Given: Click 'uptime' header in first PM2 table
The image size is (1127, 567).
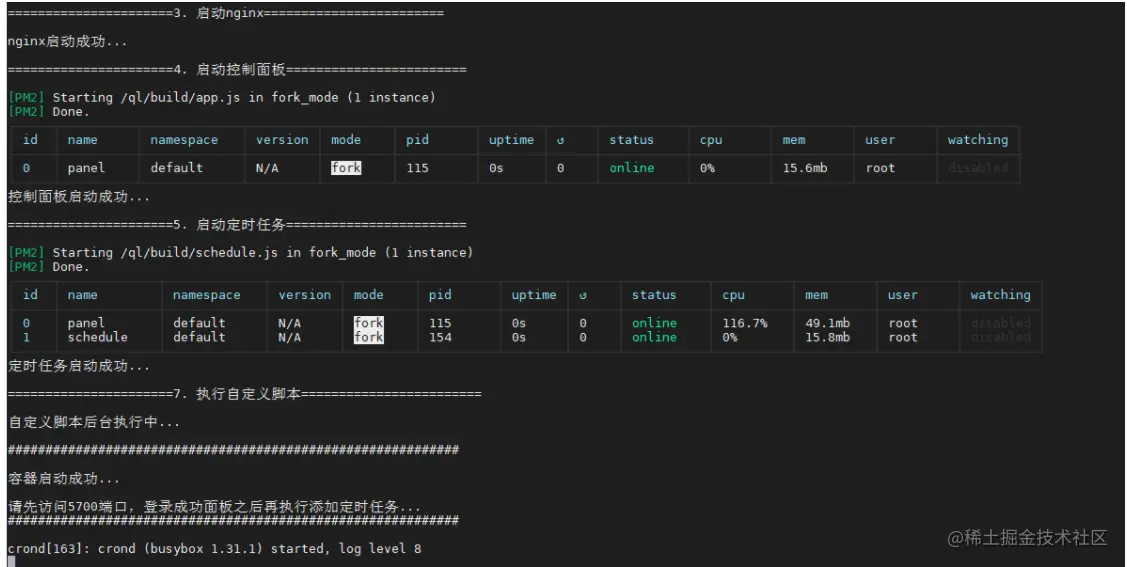Looking at the screenshot, I should (511, 139).
